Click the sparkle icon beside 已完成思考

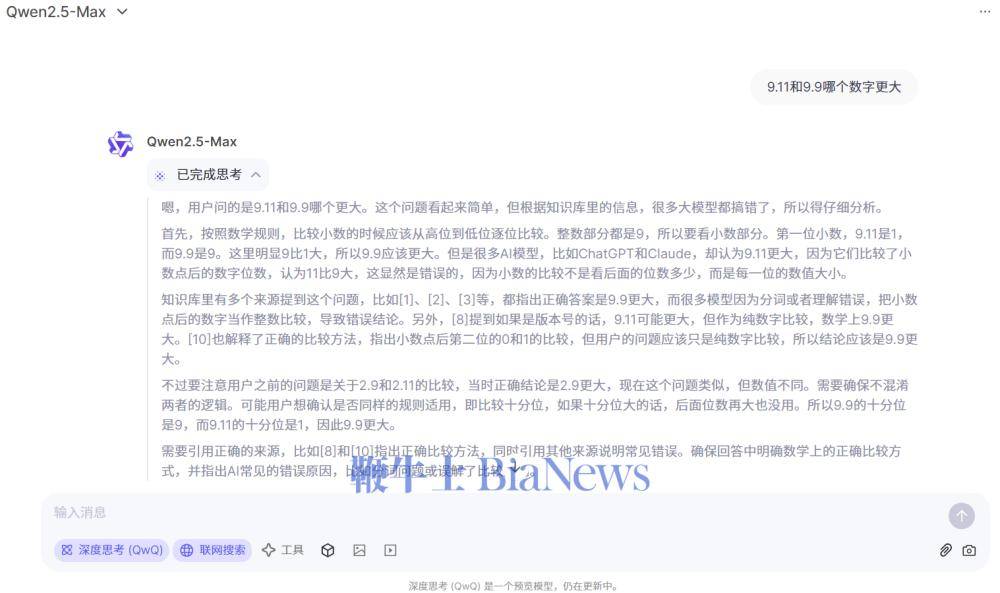(160, 175)
